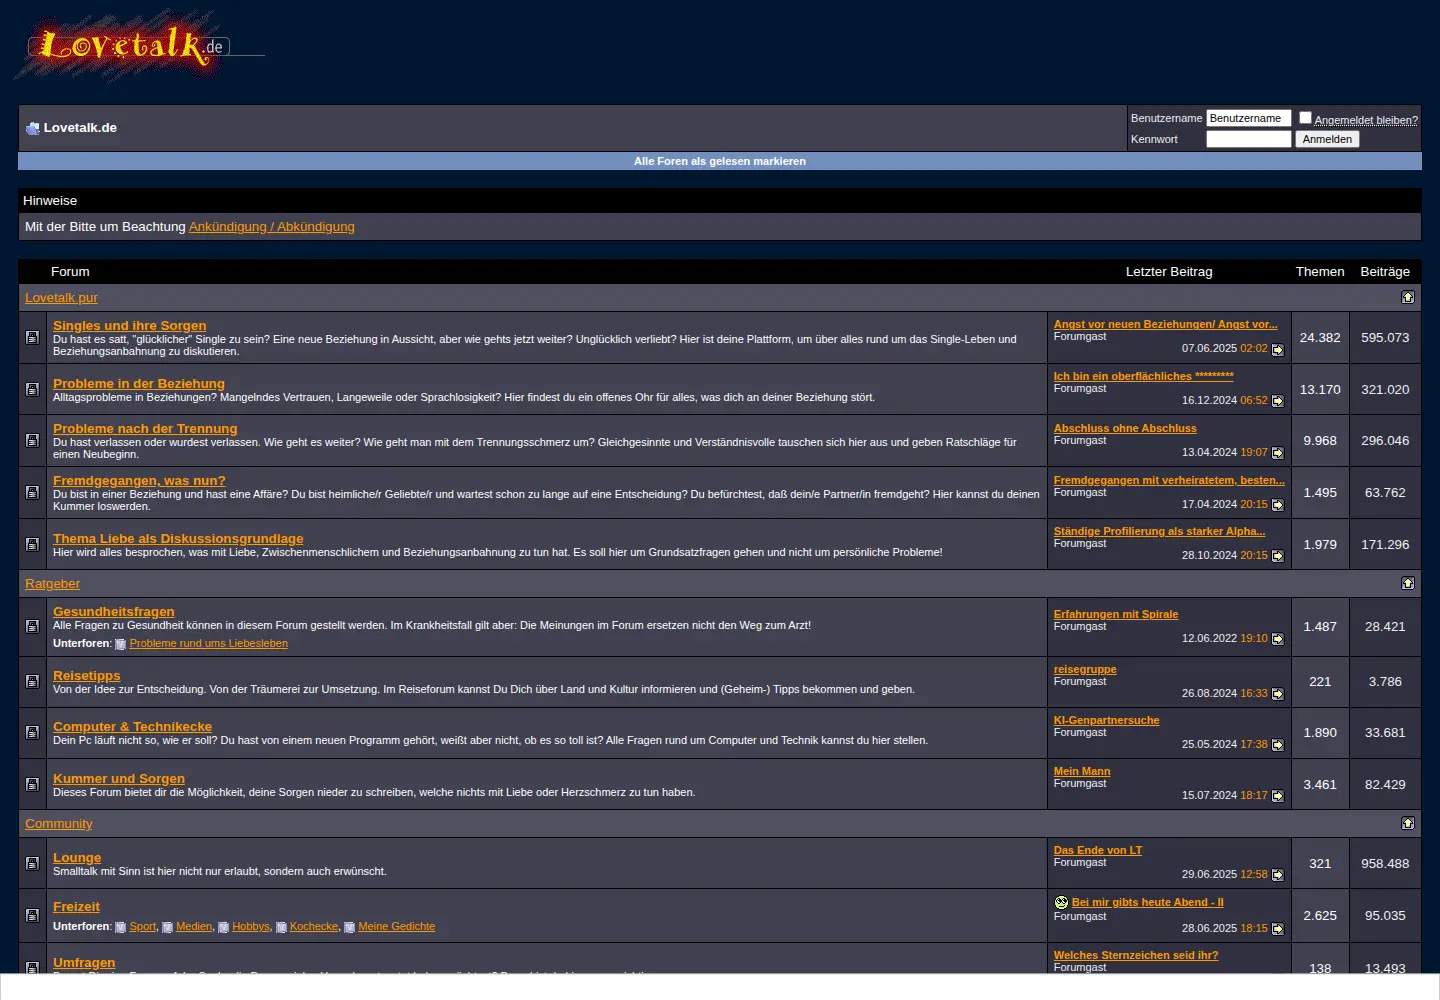
Task: Collapse the Lovetalk pur category
Action: (1408, 297)
